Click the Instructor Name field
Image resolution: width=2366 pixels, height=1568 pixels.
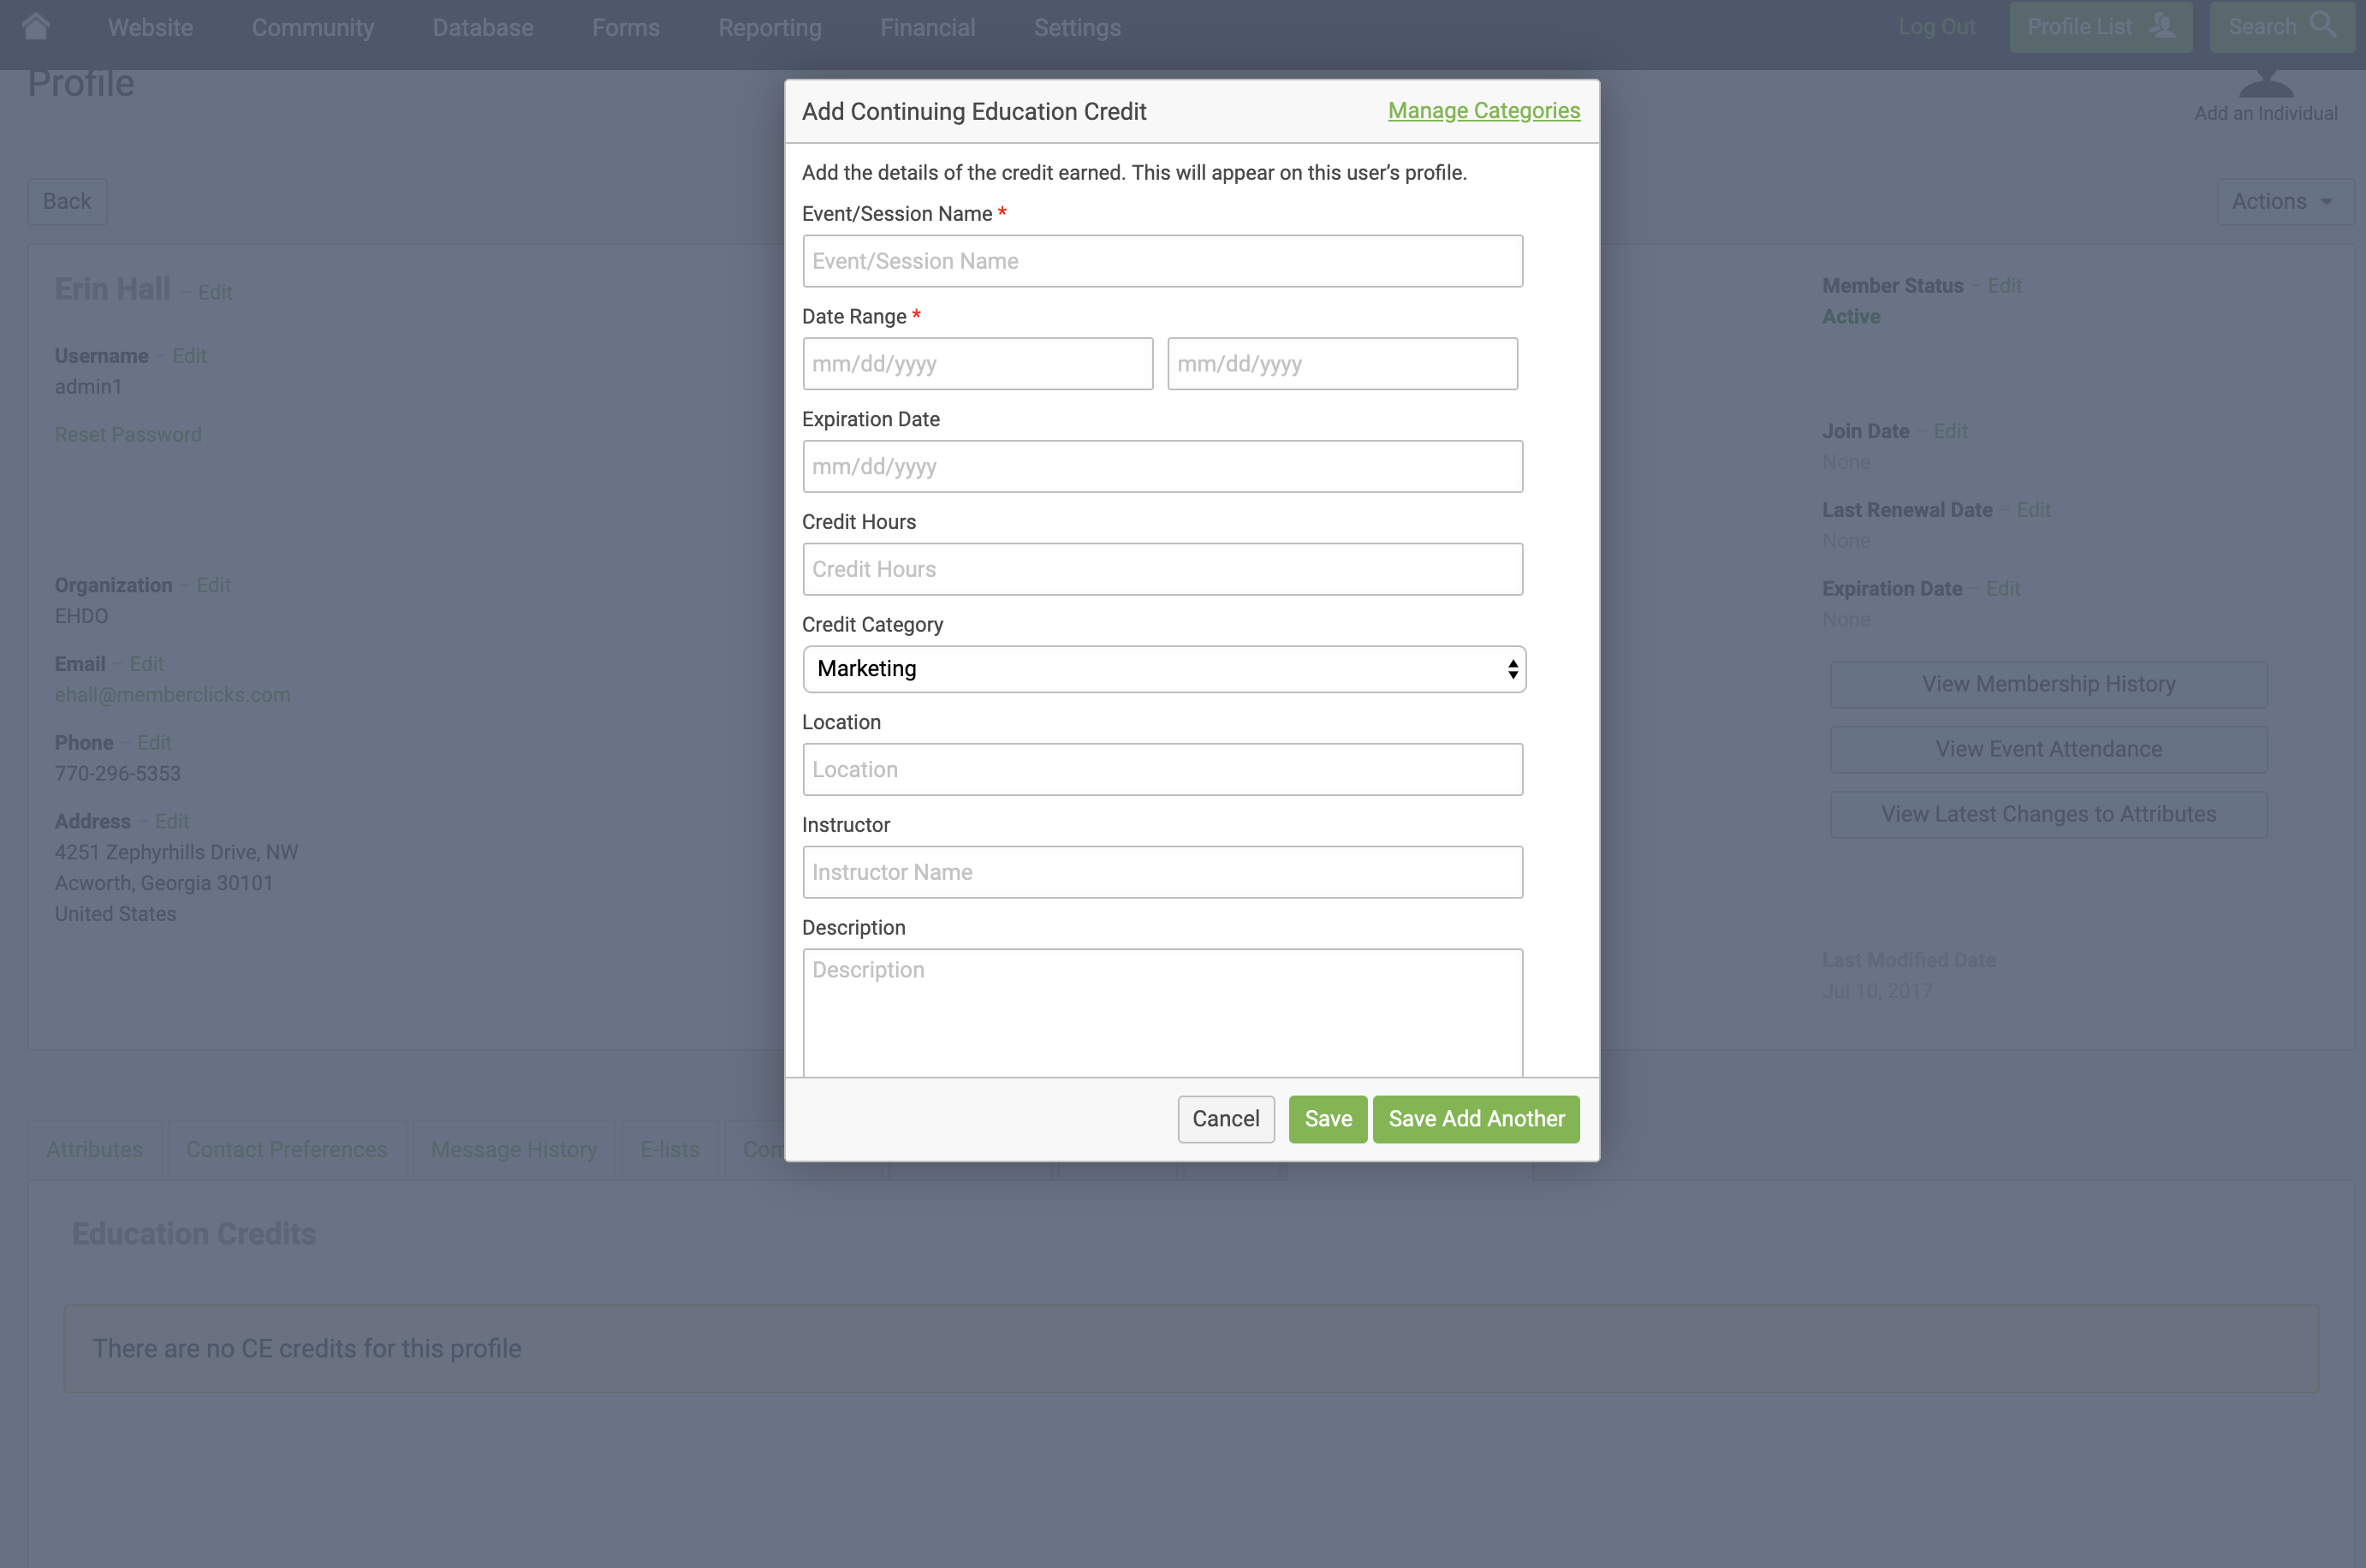pos(1162,872)
